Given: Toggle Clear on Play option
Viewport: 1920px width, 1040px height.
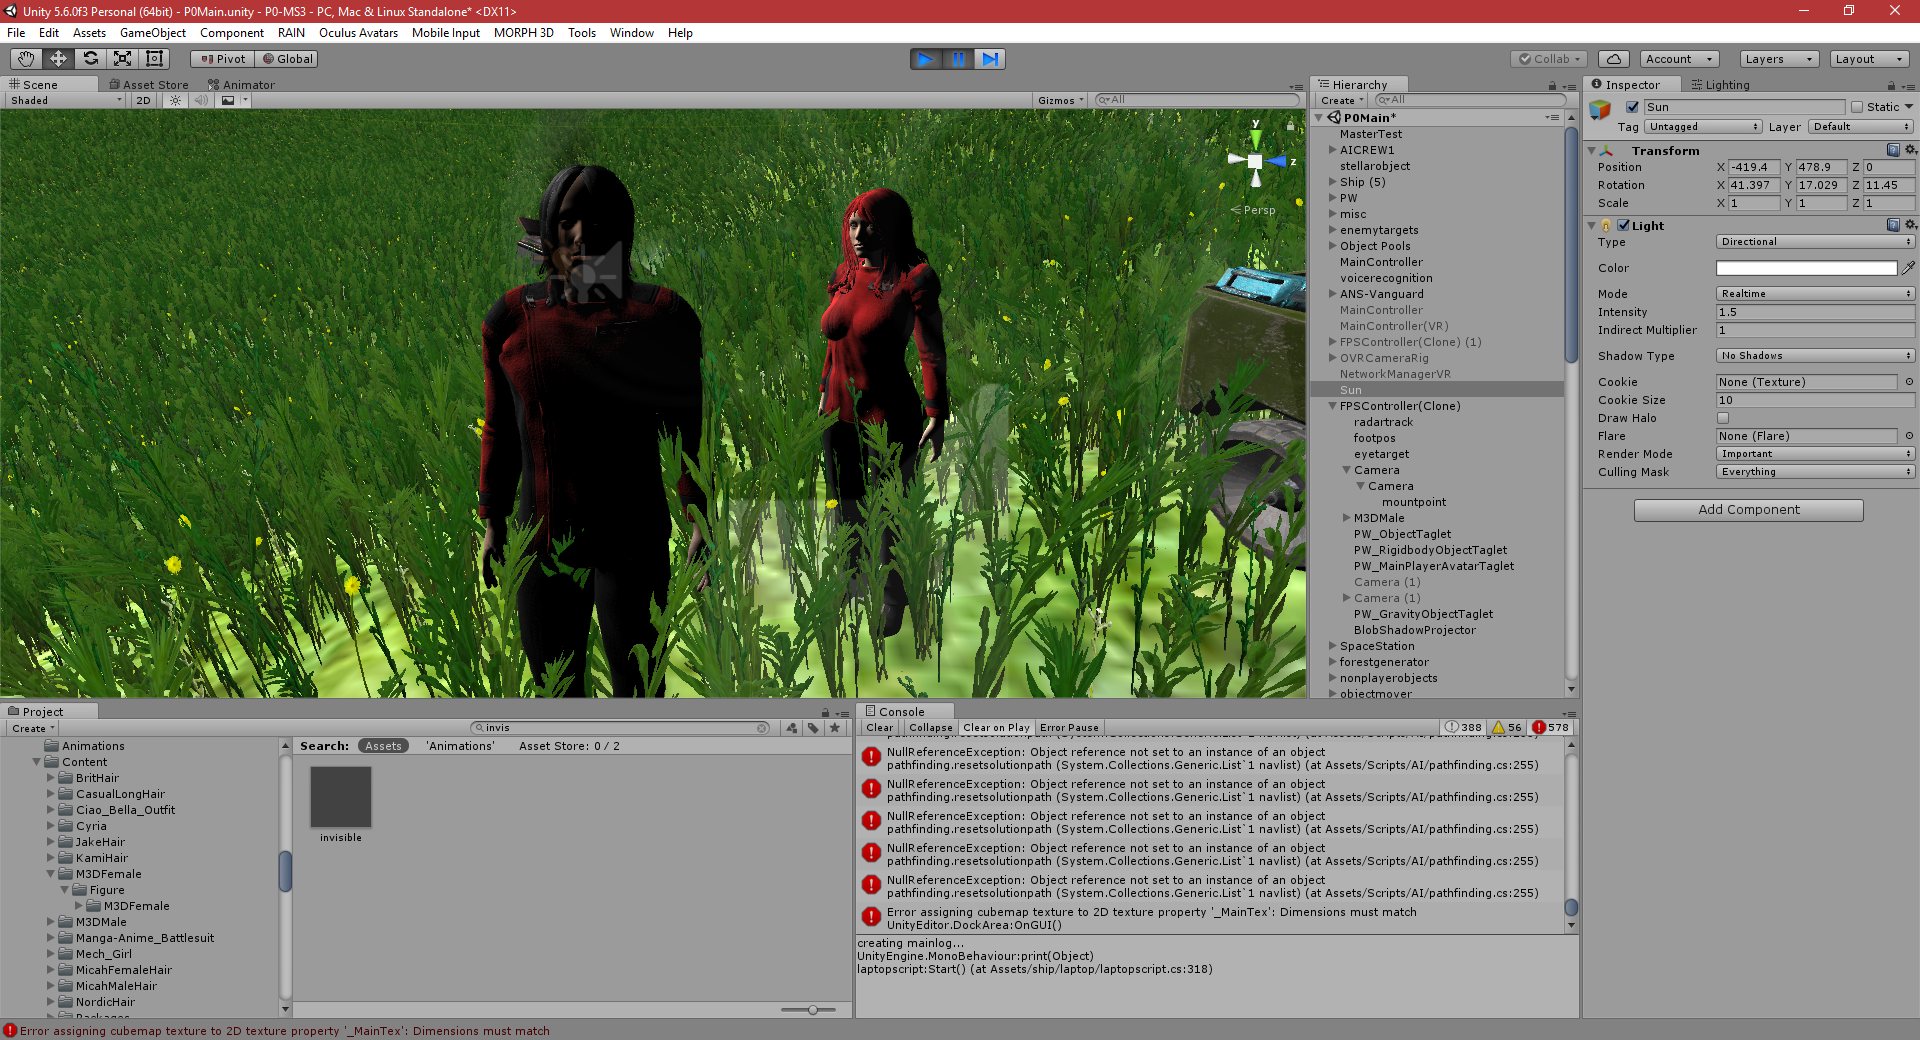Looking at the screenshot, I should [996, 728].
